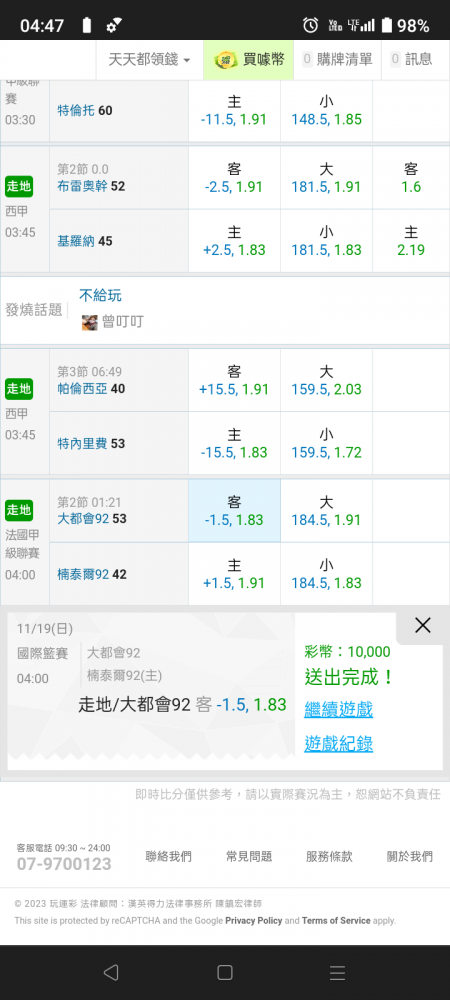Open 常見問題 footer link
This screenshot has height=1000, width=450.
(x=249, y=857)
